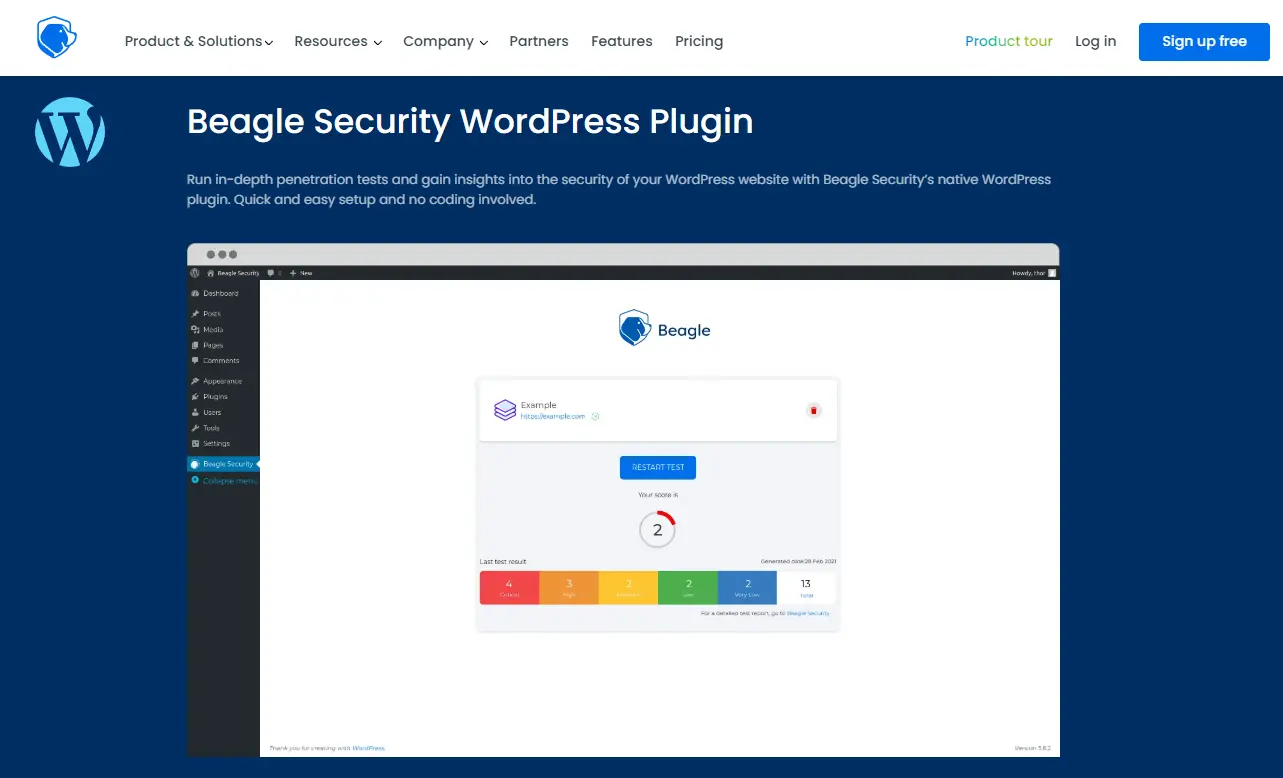Image resolution: width=1283 pixels, height=778 pixels.
Task: Follow the Beagle Security detailed report link
Action: click(808, 613)
